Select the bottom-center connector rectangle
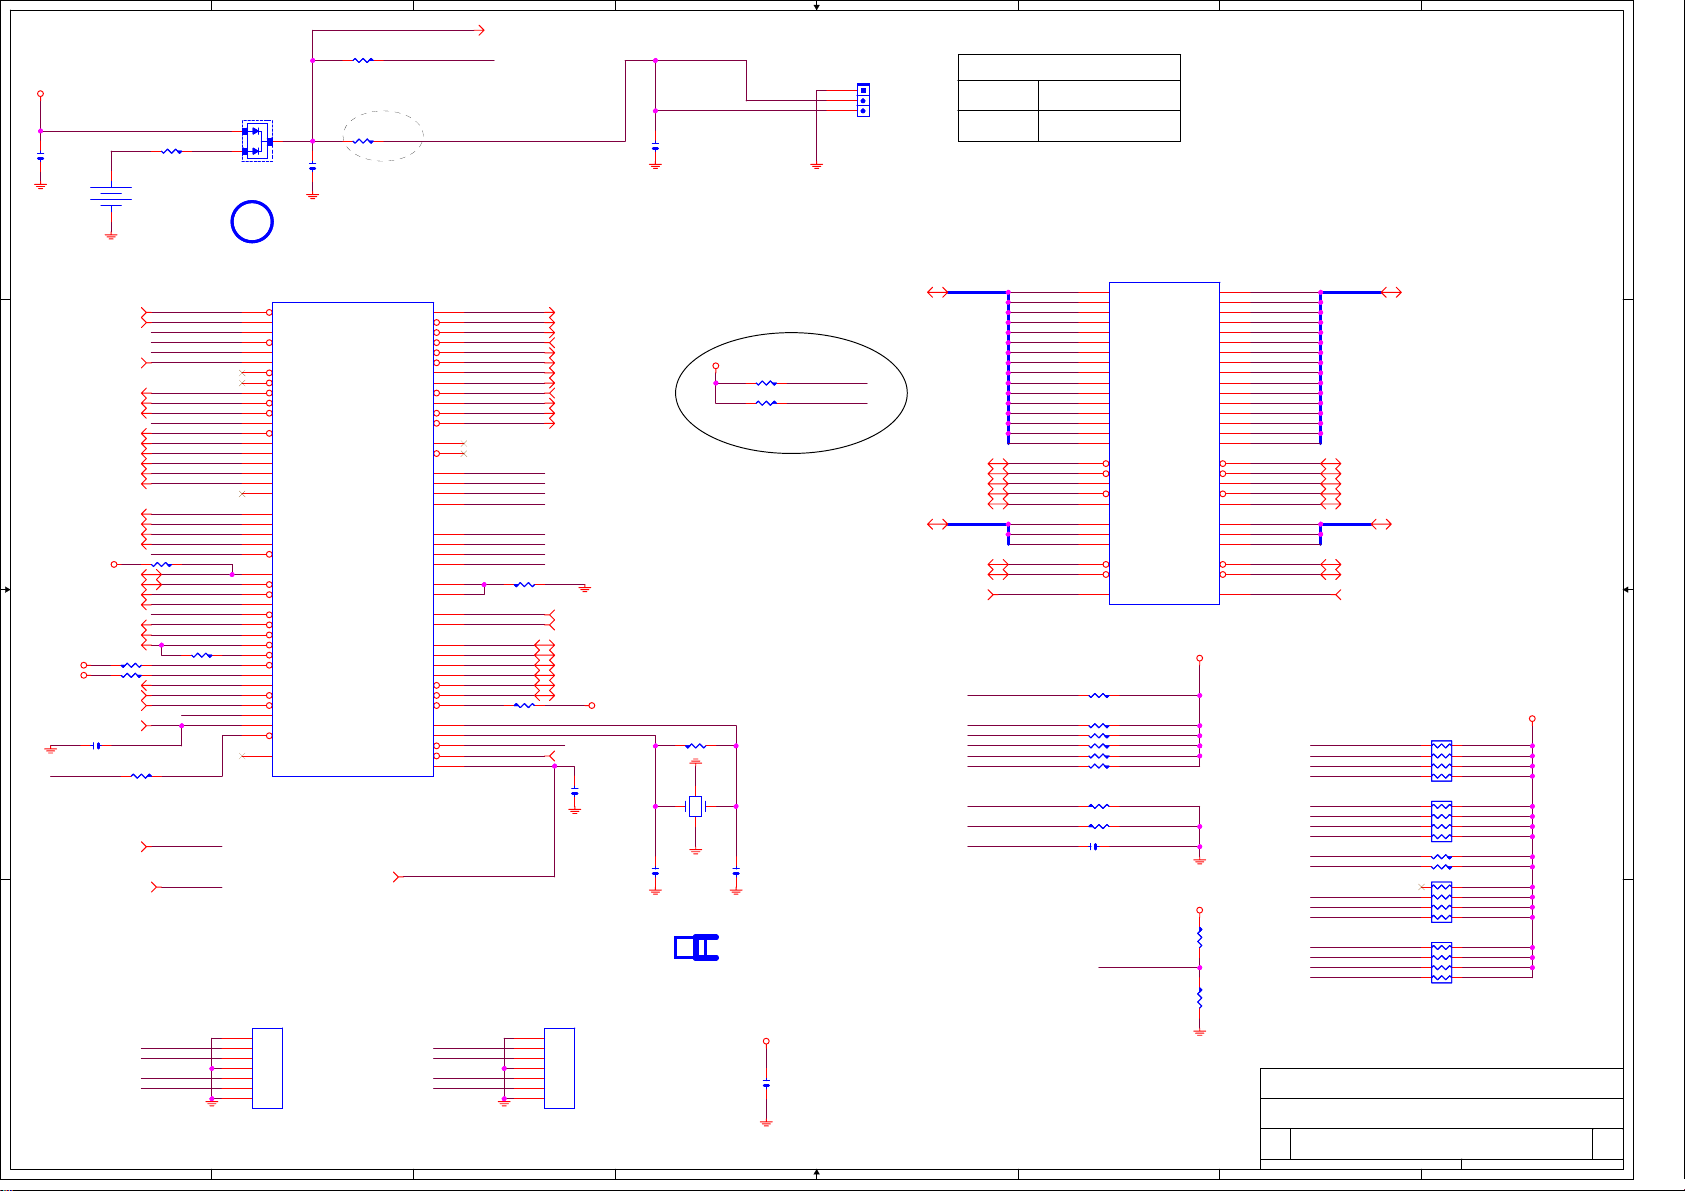 [x=559, y=1068]
